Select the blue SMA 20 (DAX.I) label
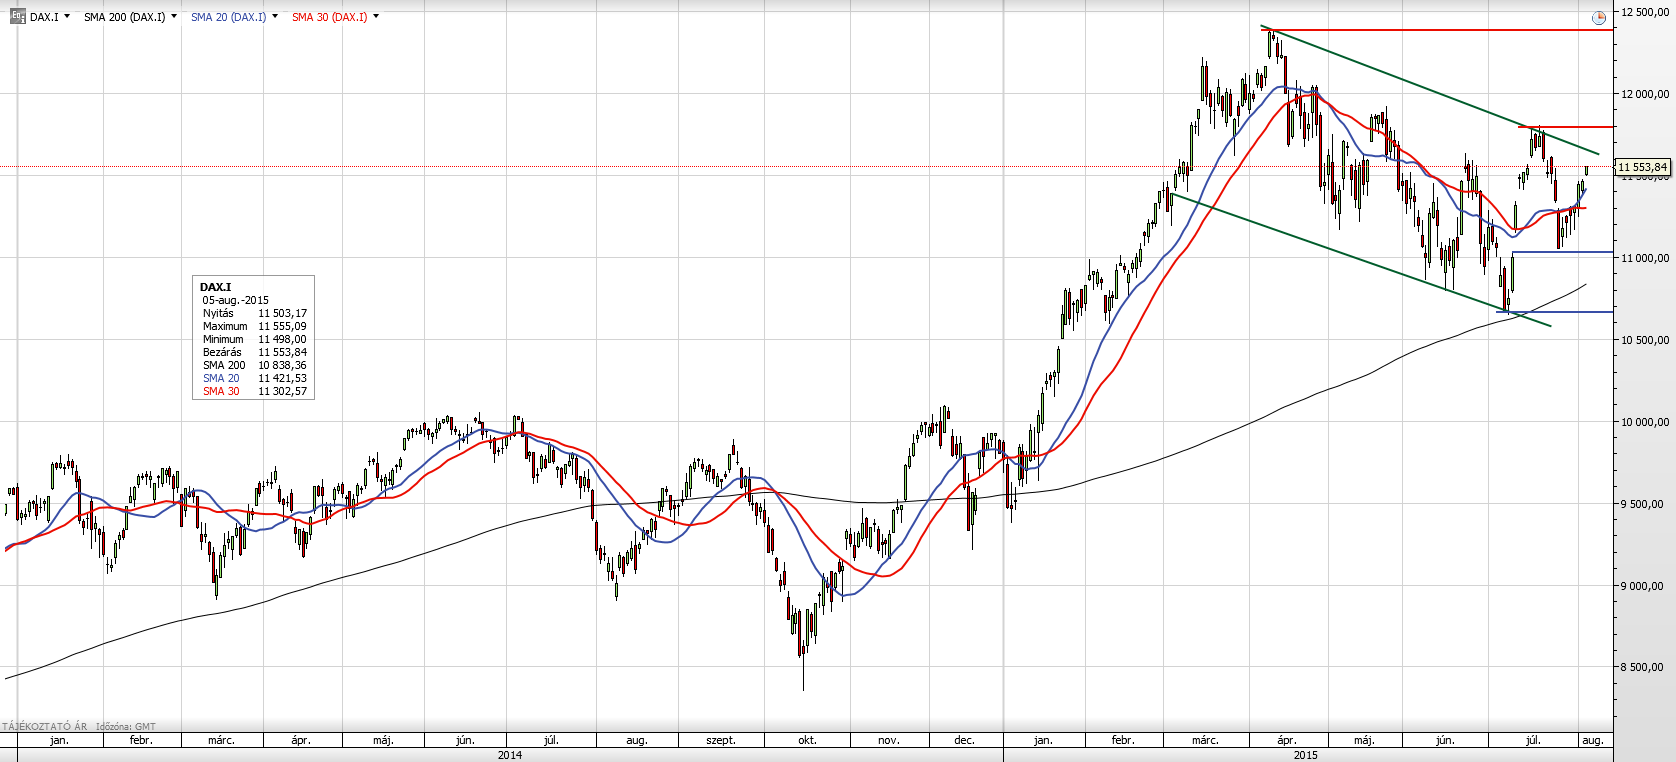The height and width of the screenshot is (762, 1676). pos(228,17)
